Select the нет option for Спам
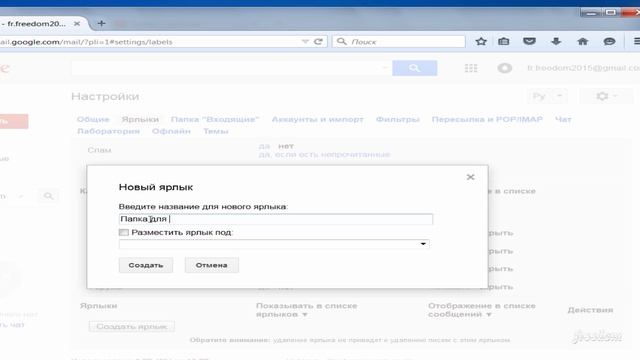This screenshot has height=360, width=640. [x=286, y=146]
